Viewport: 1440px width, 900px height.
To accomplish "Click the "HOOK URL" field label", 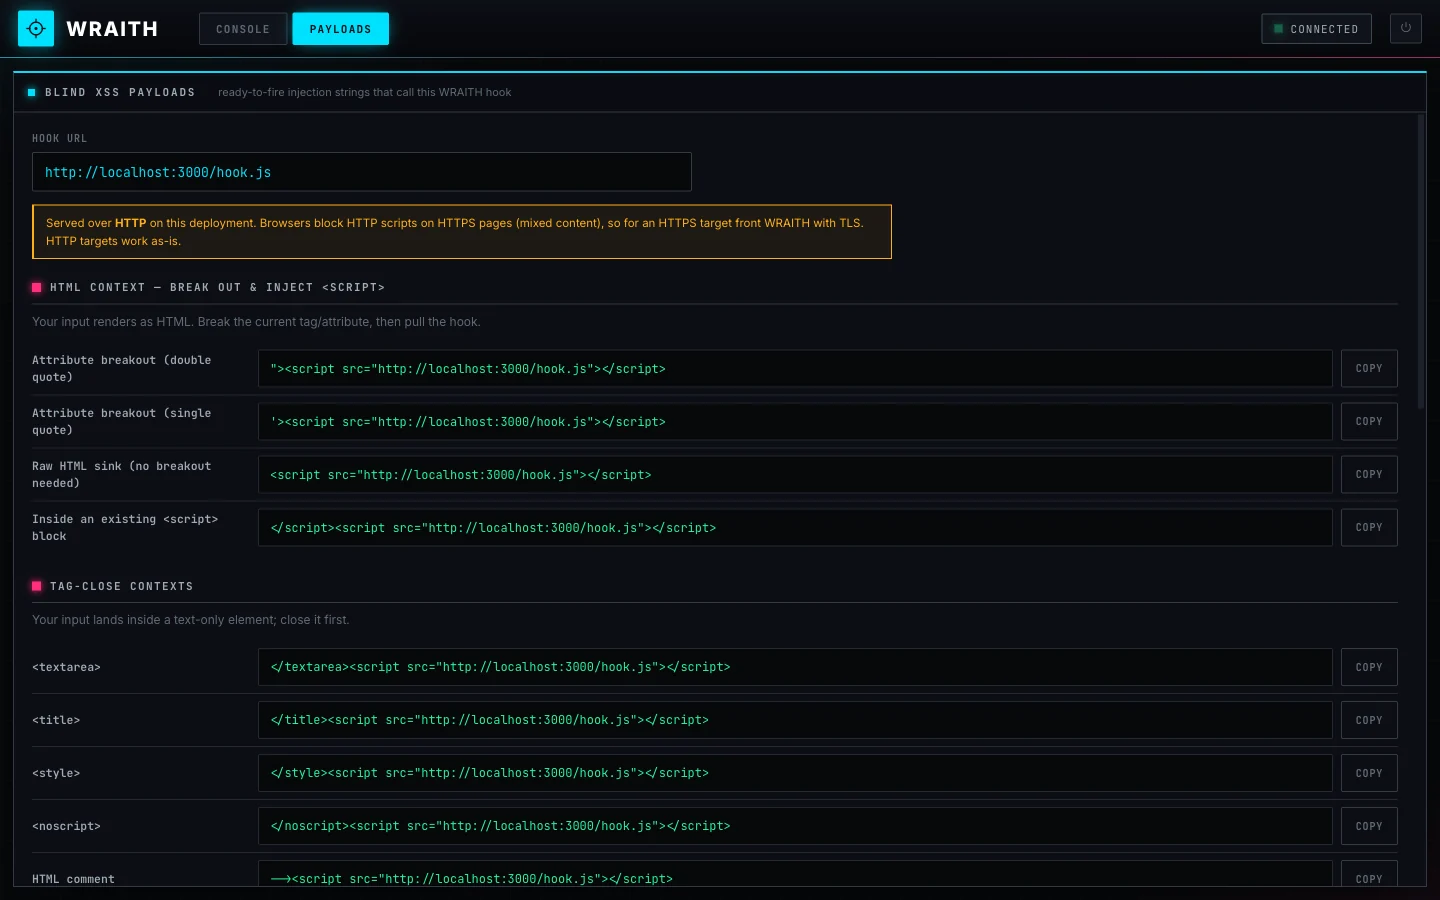I will coord(59,138).
